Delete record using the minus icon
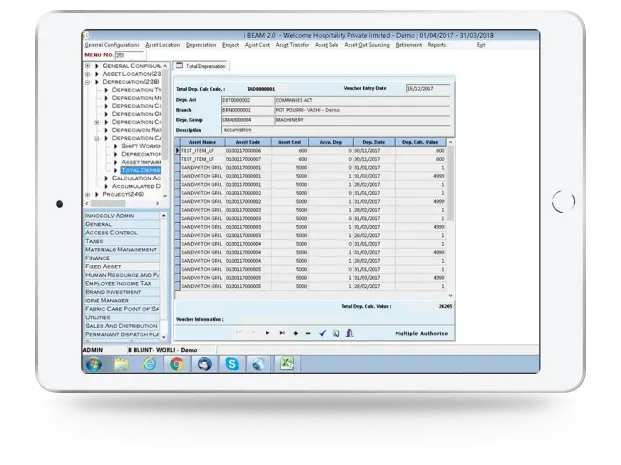The image size is (621, 465). pyautogui.click(x=308, y=334)
